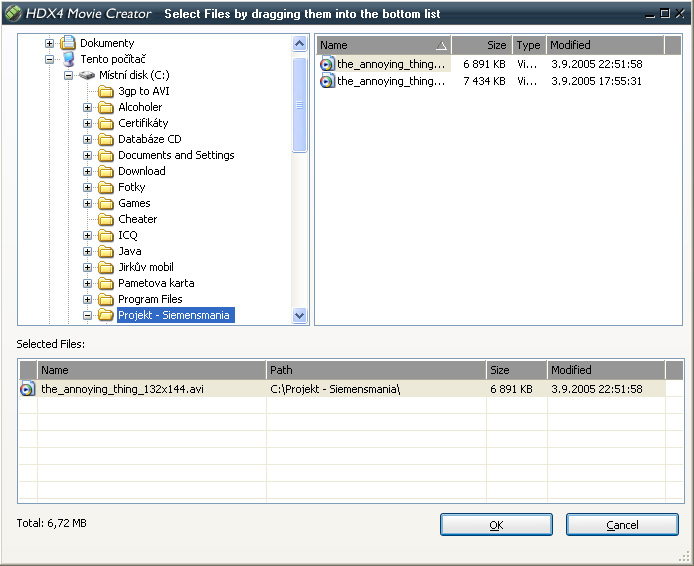694x566 pixels.
Task: Collapse the Projekt - Siemensmania node
Action: (x=87, y=316)
